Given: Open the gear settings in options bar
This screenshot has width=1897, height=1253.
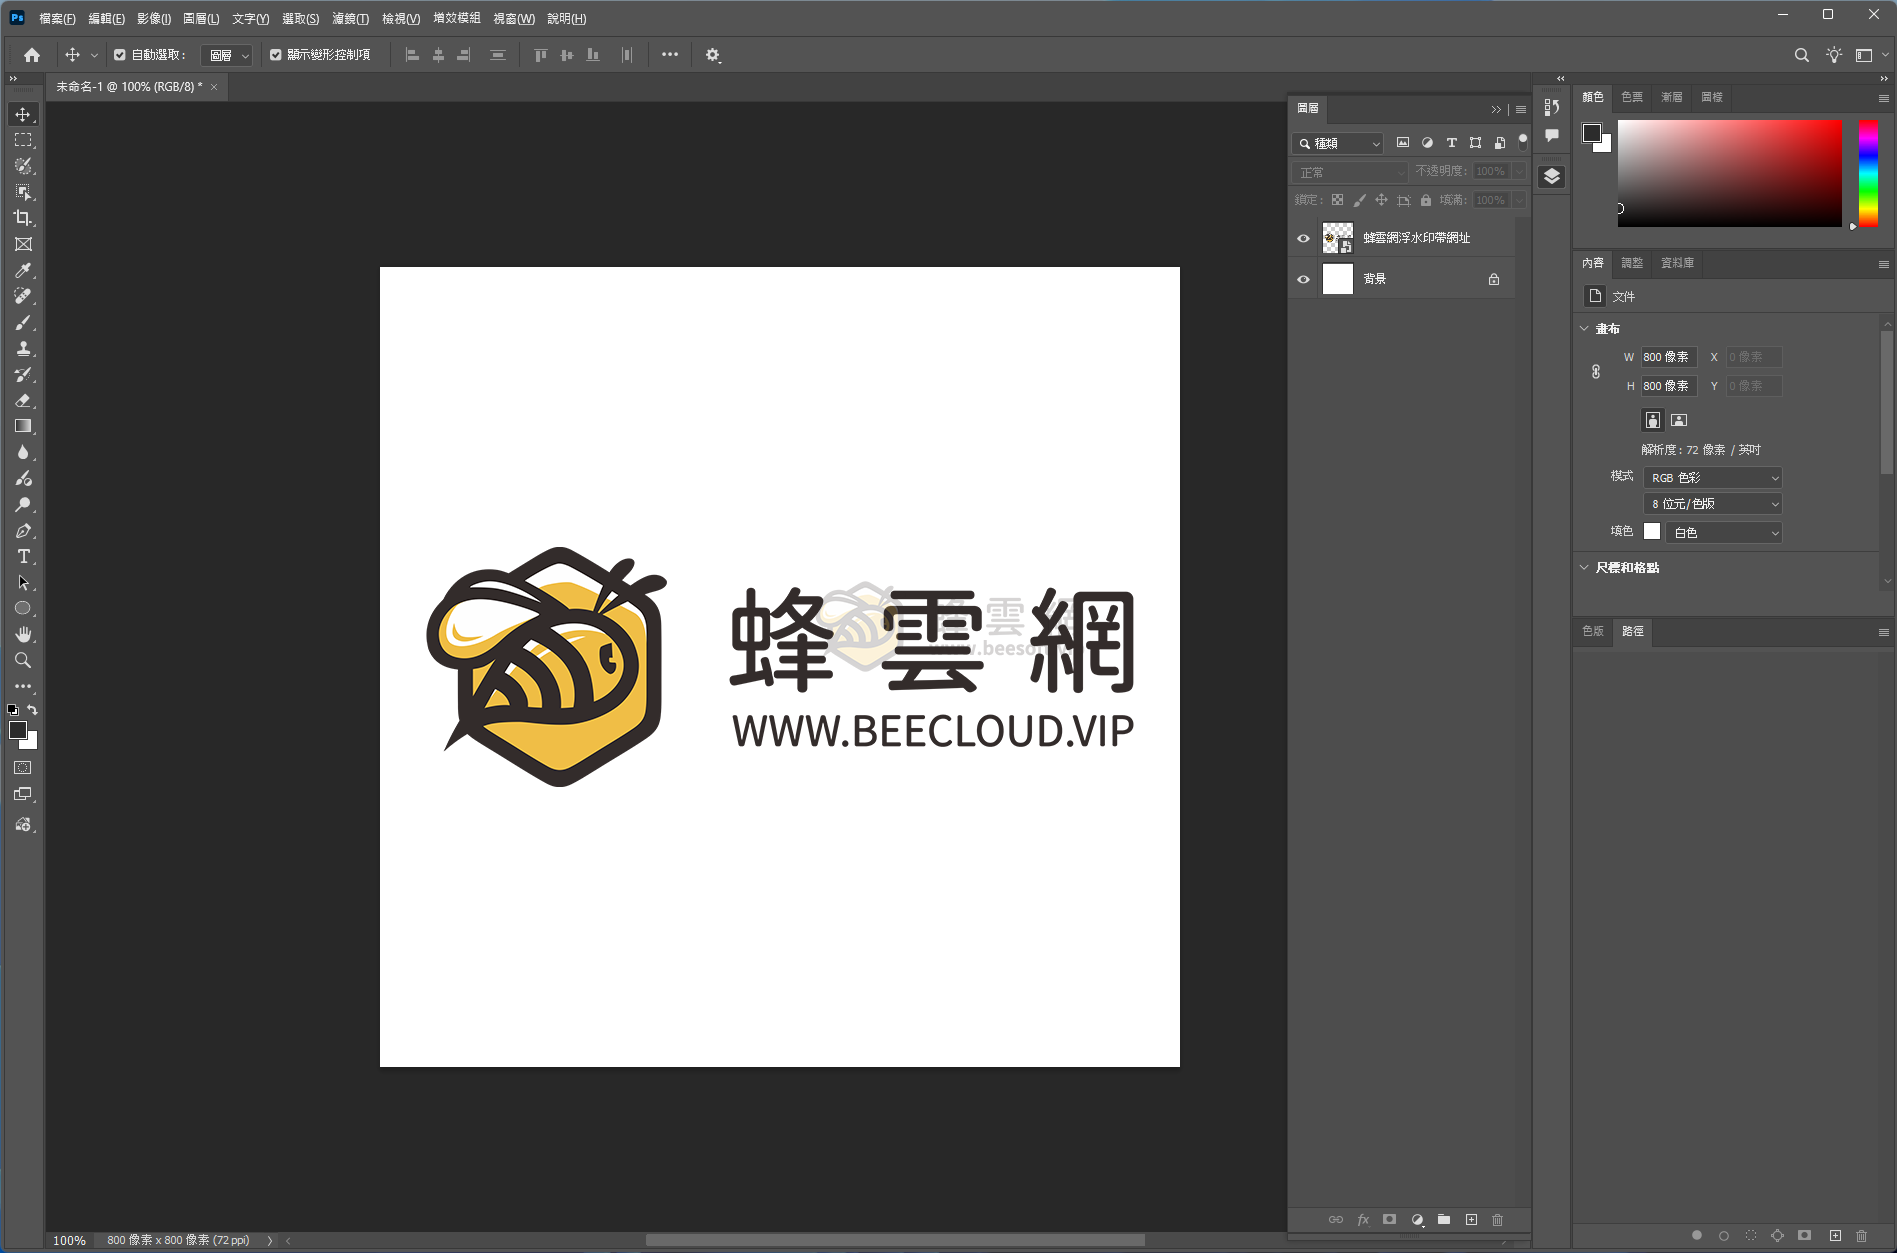Looking at the screenshot, I should (x=713, y=55).
